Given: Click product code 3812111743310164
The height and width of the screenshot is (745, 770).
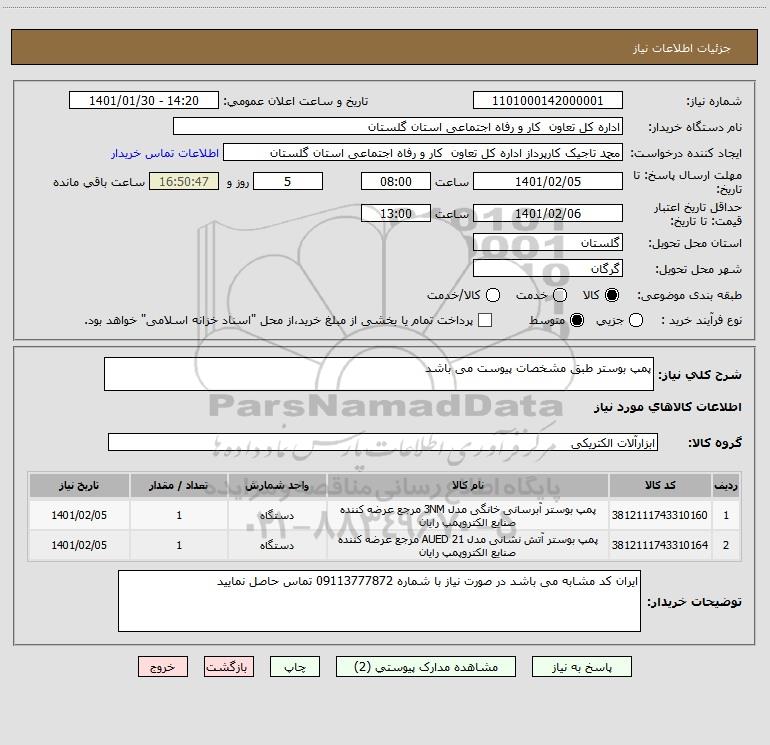Looking at the screenshot, I should point(660,545).
